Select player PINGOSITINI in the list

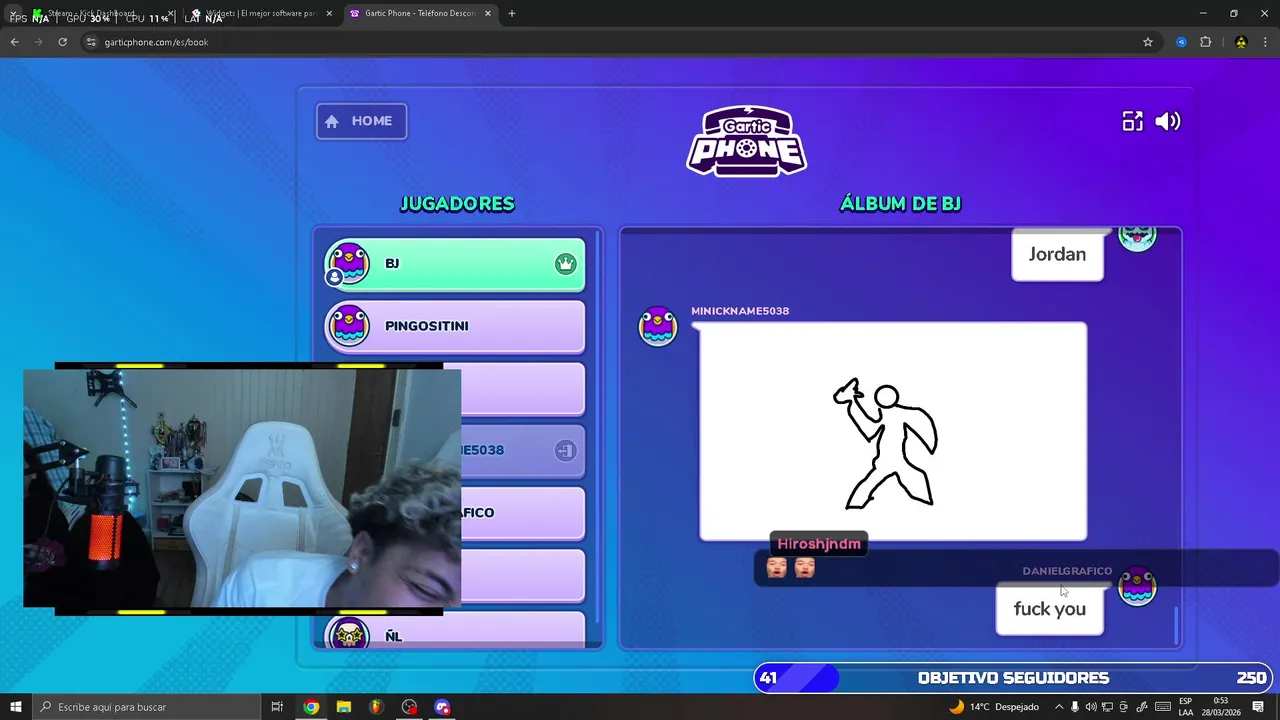click(454, 326)
